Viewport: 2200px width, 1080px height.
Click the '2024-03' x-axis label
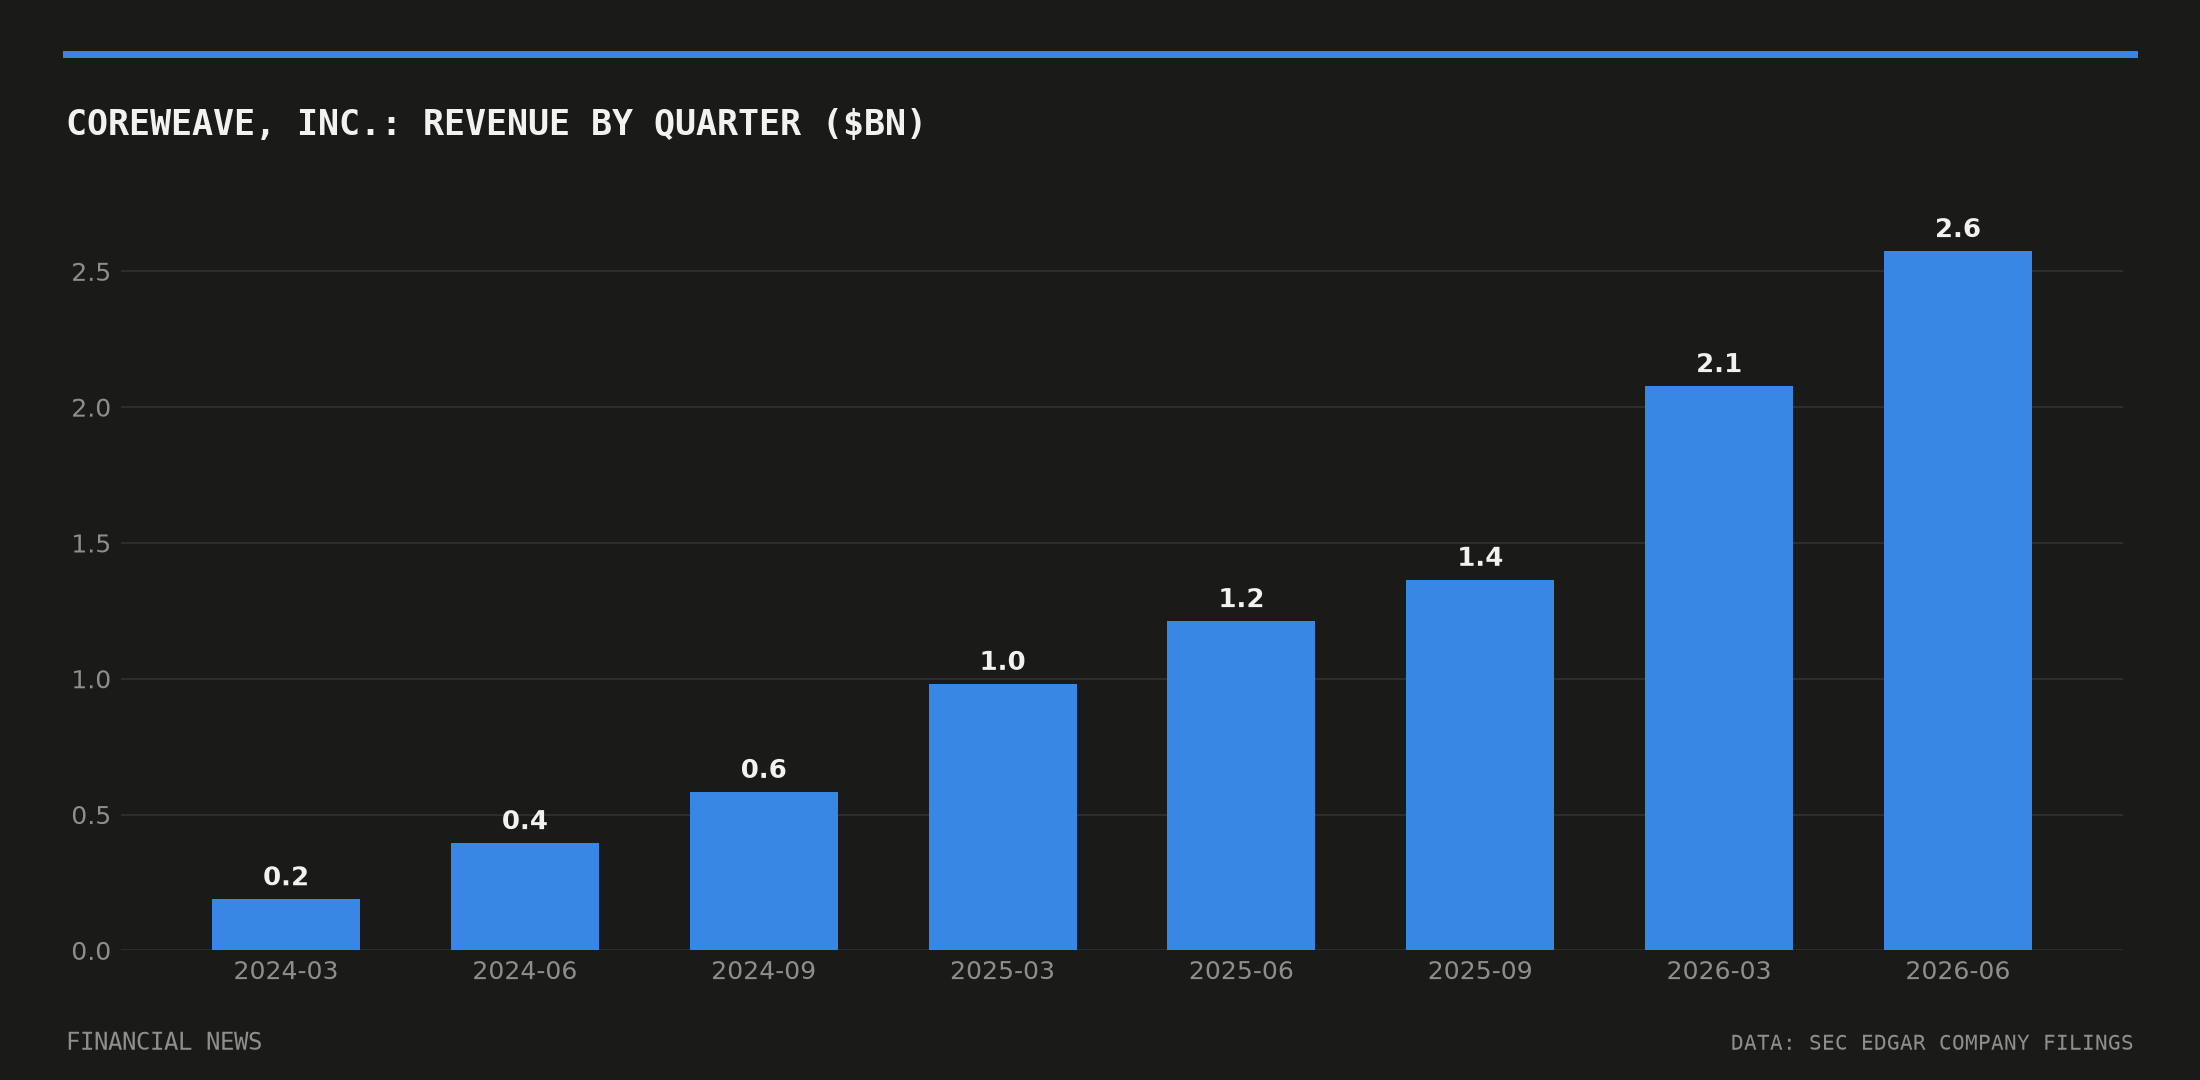tap(286, 971)
